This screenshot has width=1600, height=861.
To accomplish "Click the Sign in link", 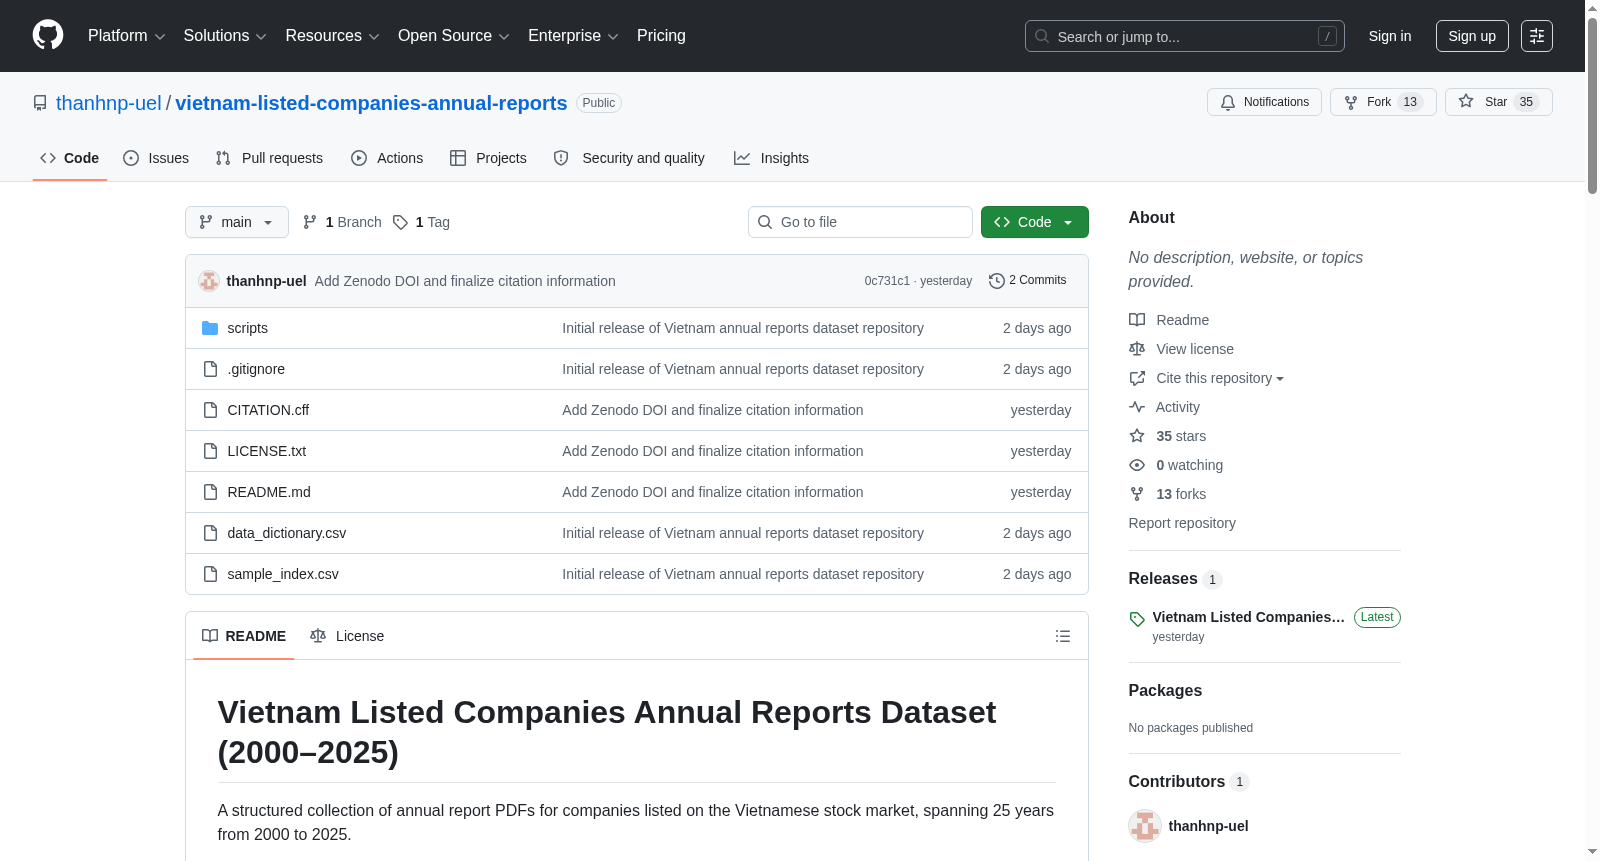I will click(1389, 36).
